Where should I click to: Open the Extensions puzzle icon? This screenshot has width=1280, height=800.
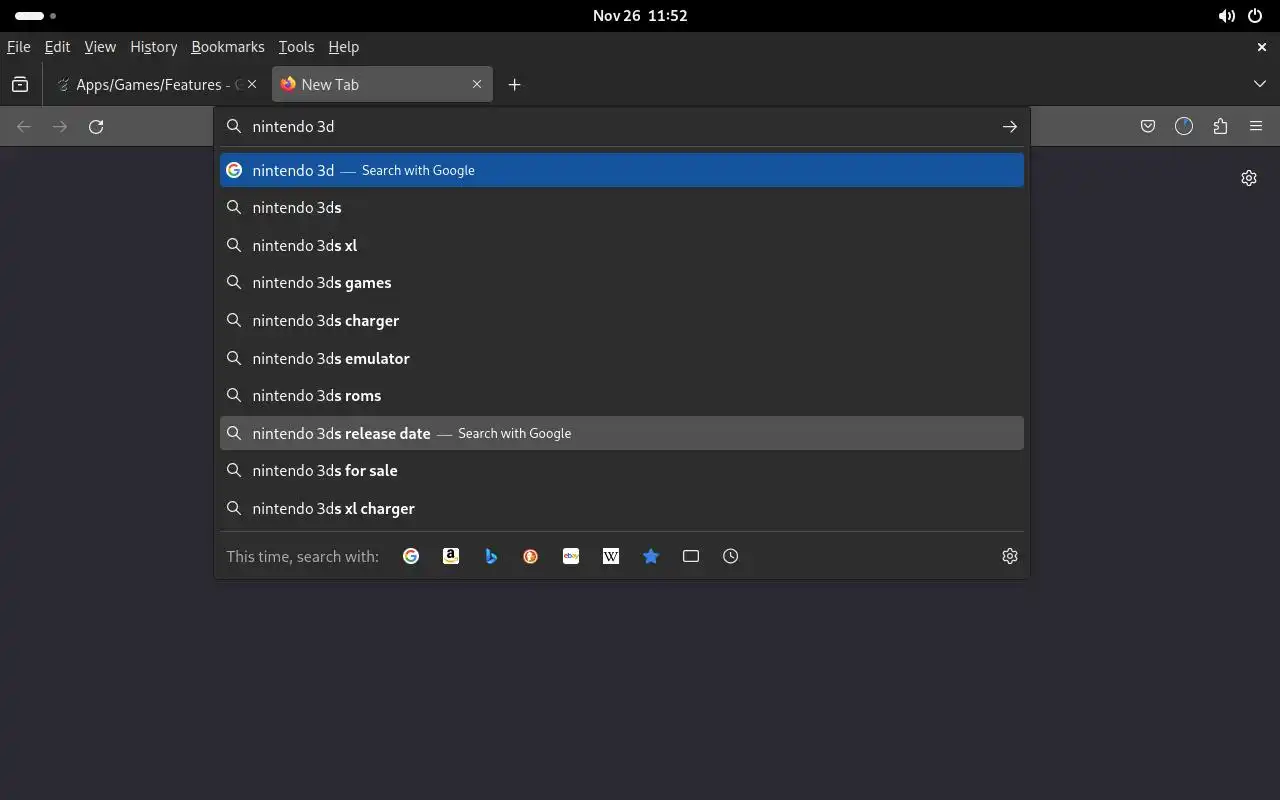click(x=1220, y=126)
